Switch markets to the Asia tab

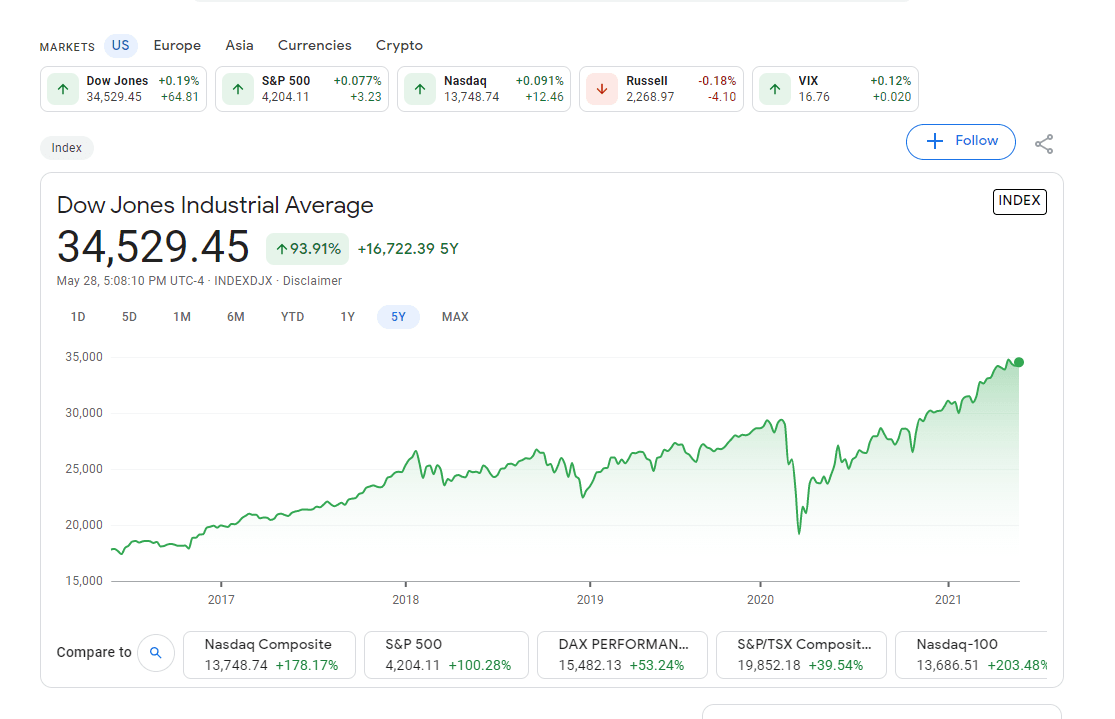pos(239,46)
